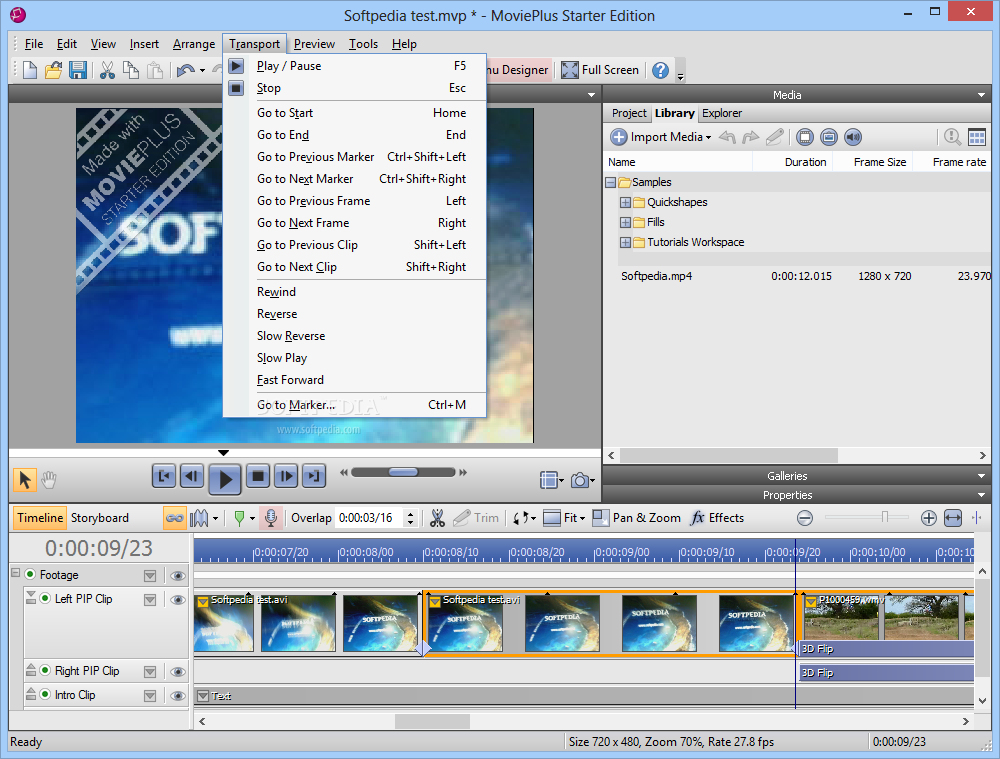Image resolution: width=1000 pixels, height=759 pixels.
Task: Click the shuttle speed slider handle
Action: (x=403, y=473)
